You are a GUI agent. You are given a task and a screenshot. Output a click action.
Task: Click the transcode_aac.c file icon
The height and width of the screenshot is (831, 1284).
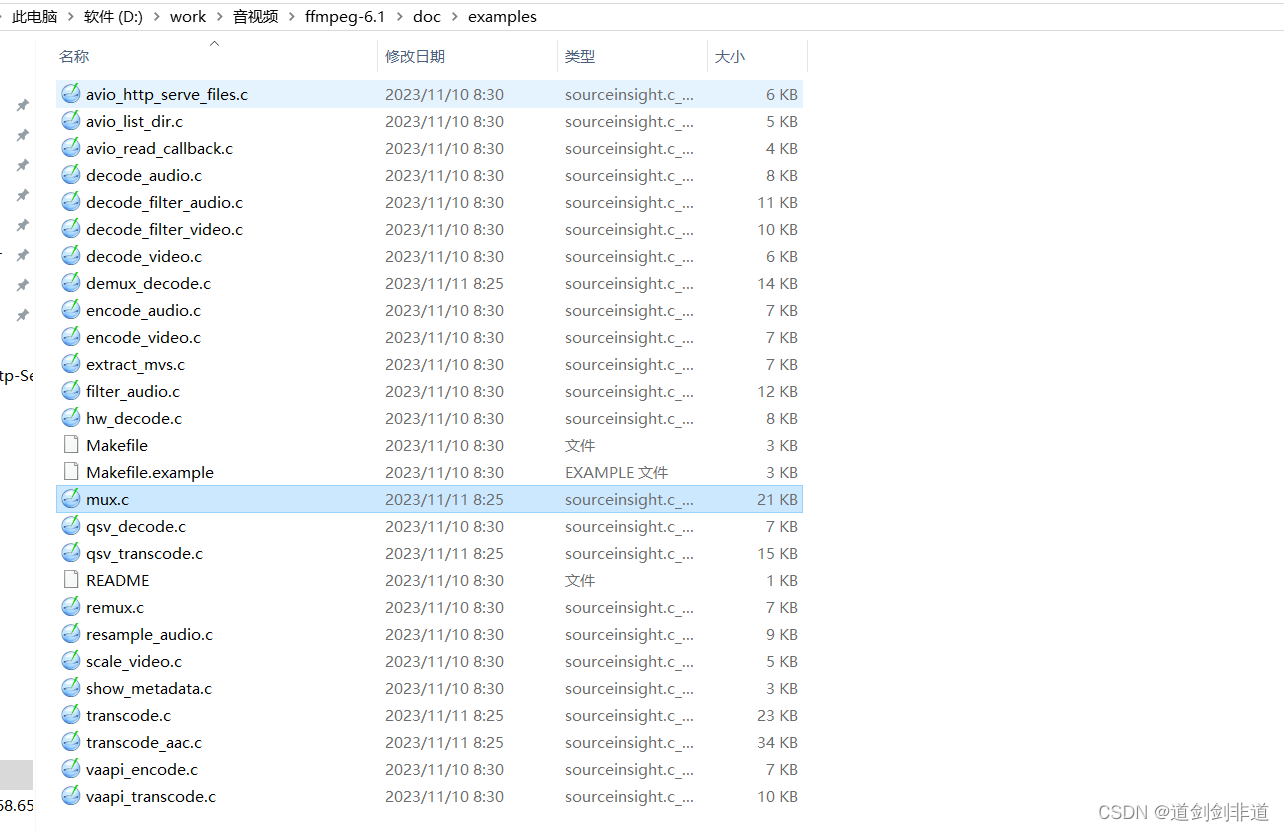coord(70,742)
